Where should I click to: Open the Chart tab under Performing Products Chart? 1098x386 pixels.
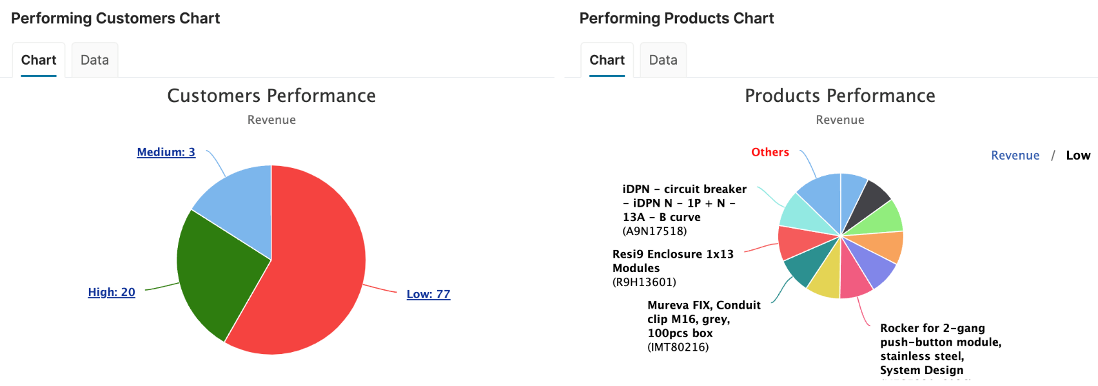[607, 60]
